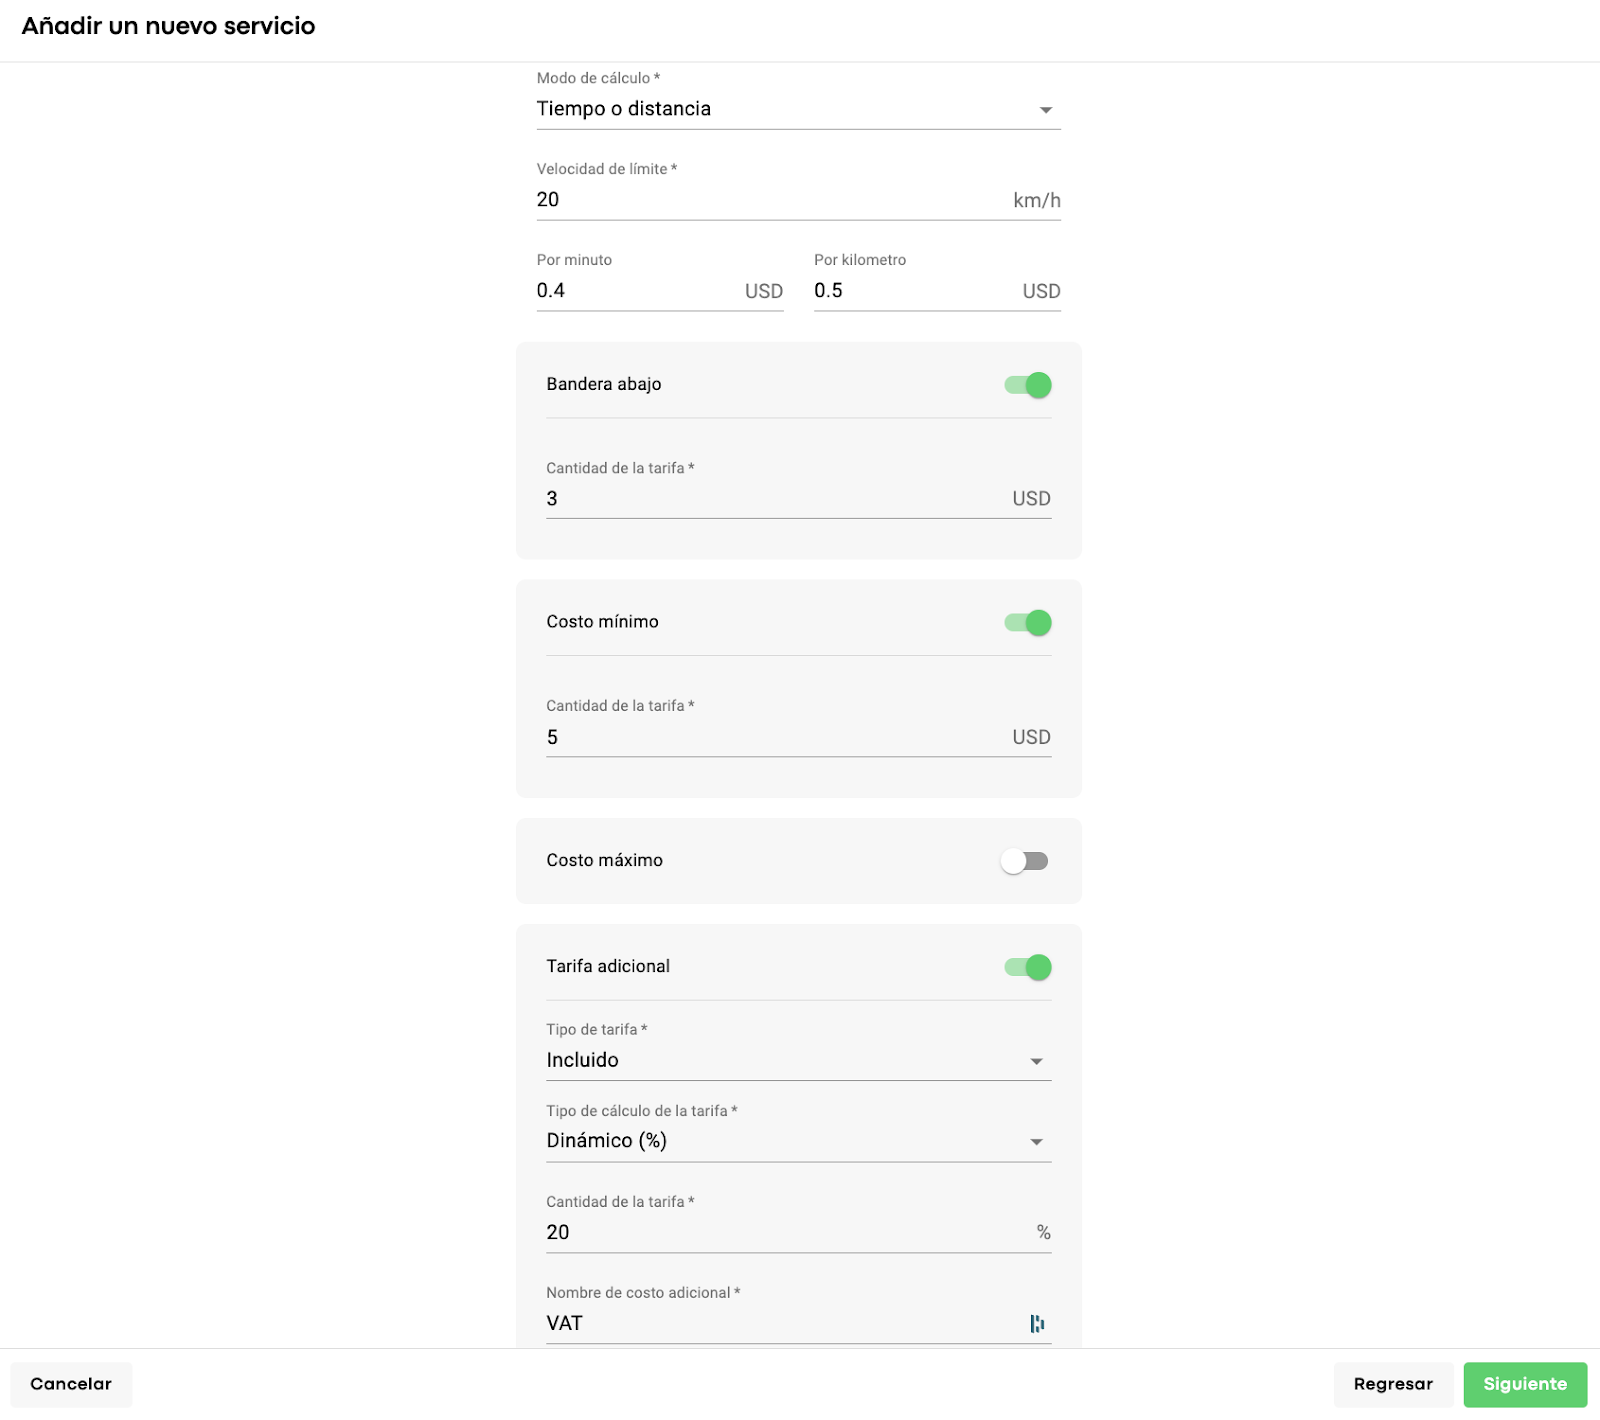Click the Dinámico (%) dropdown arrow

1036,1142
